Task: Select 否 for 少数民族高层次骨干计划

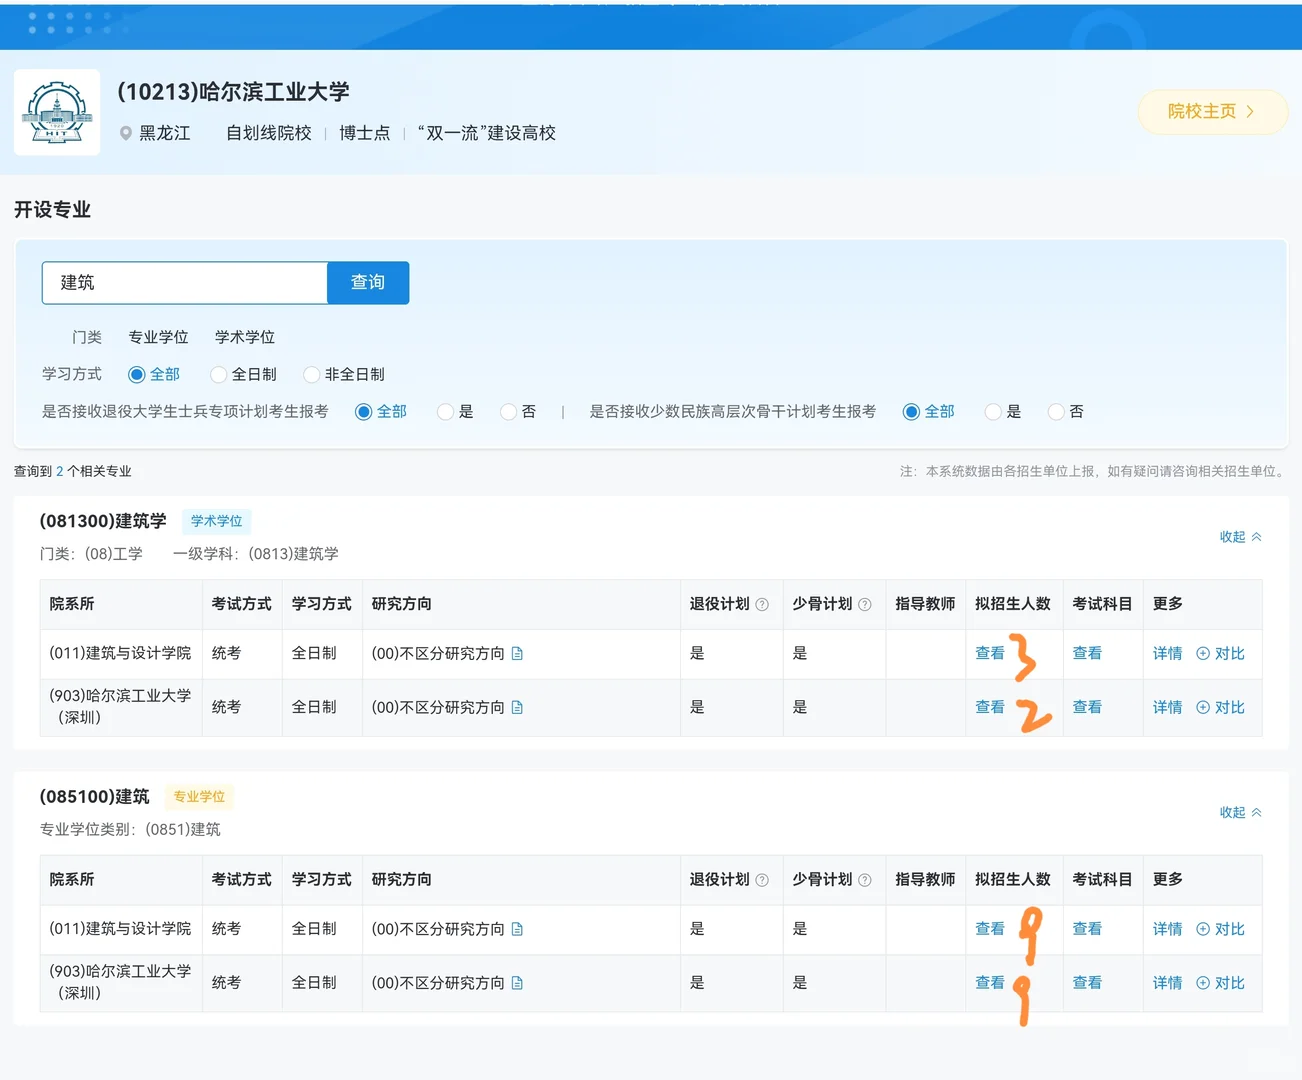Action: (x=1055, y=411)
